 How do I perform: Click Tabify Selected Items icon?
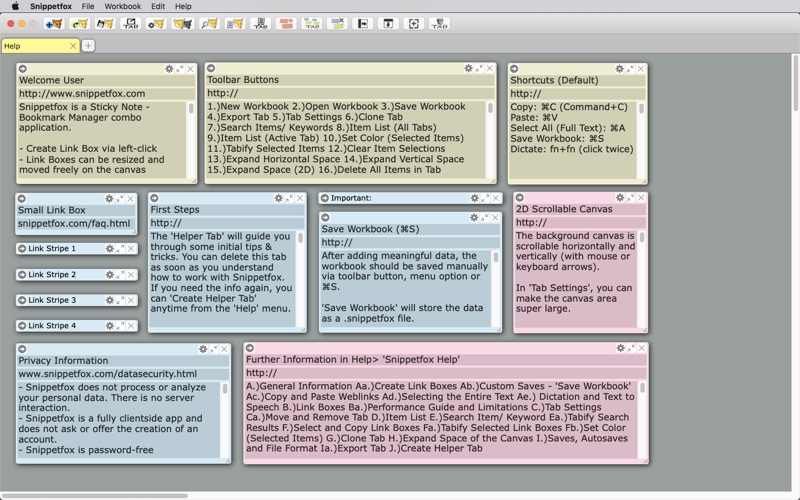[312, 23]
